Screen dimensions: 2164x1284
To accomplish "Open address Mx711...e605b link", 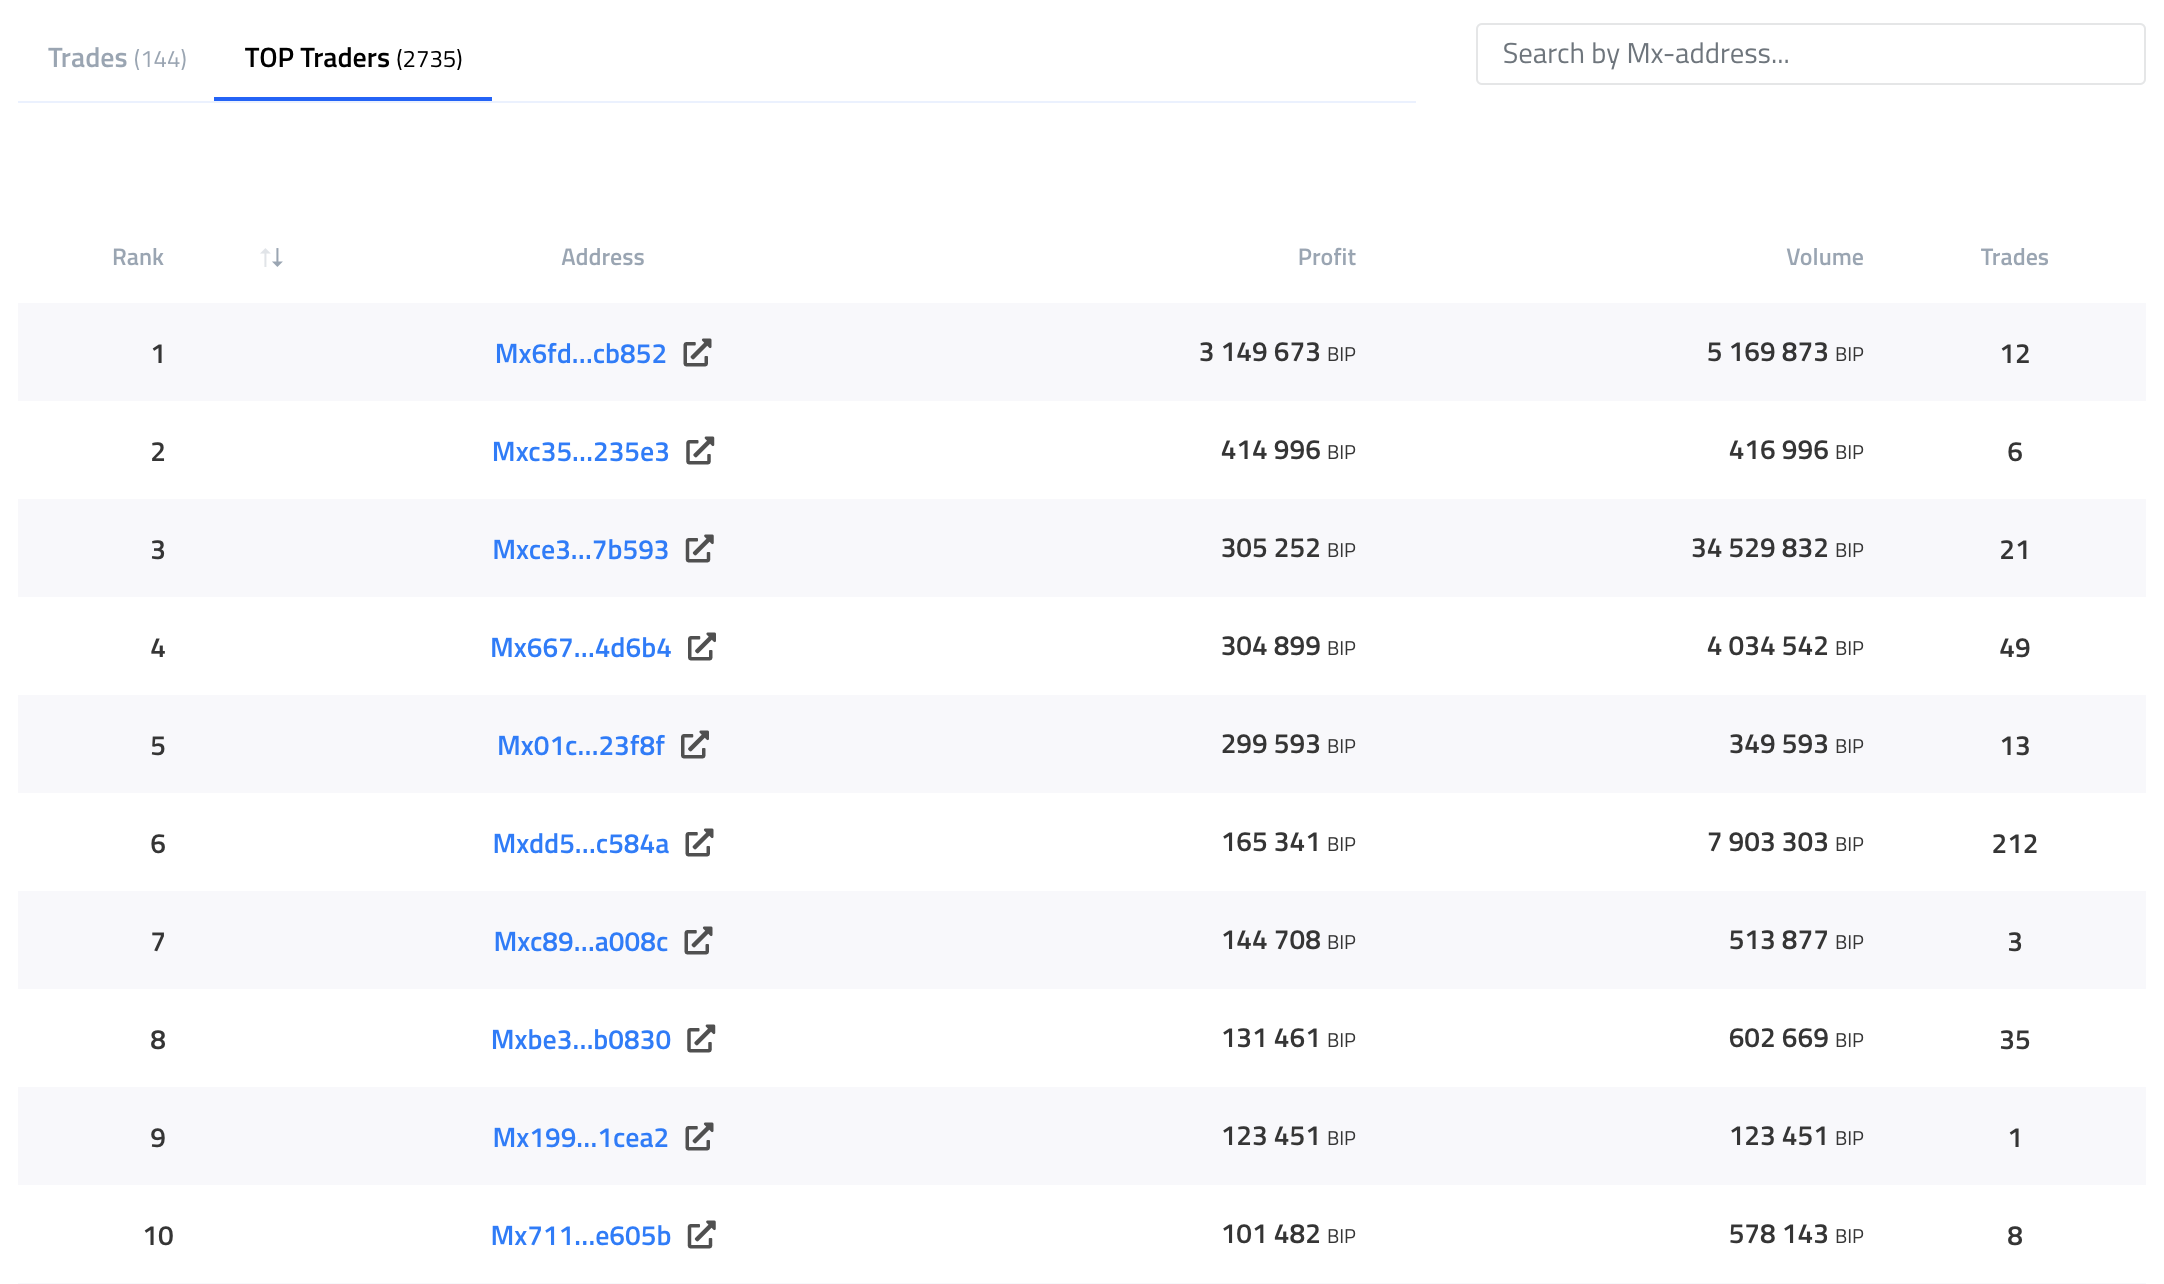I will pos(580,1236).
